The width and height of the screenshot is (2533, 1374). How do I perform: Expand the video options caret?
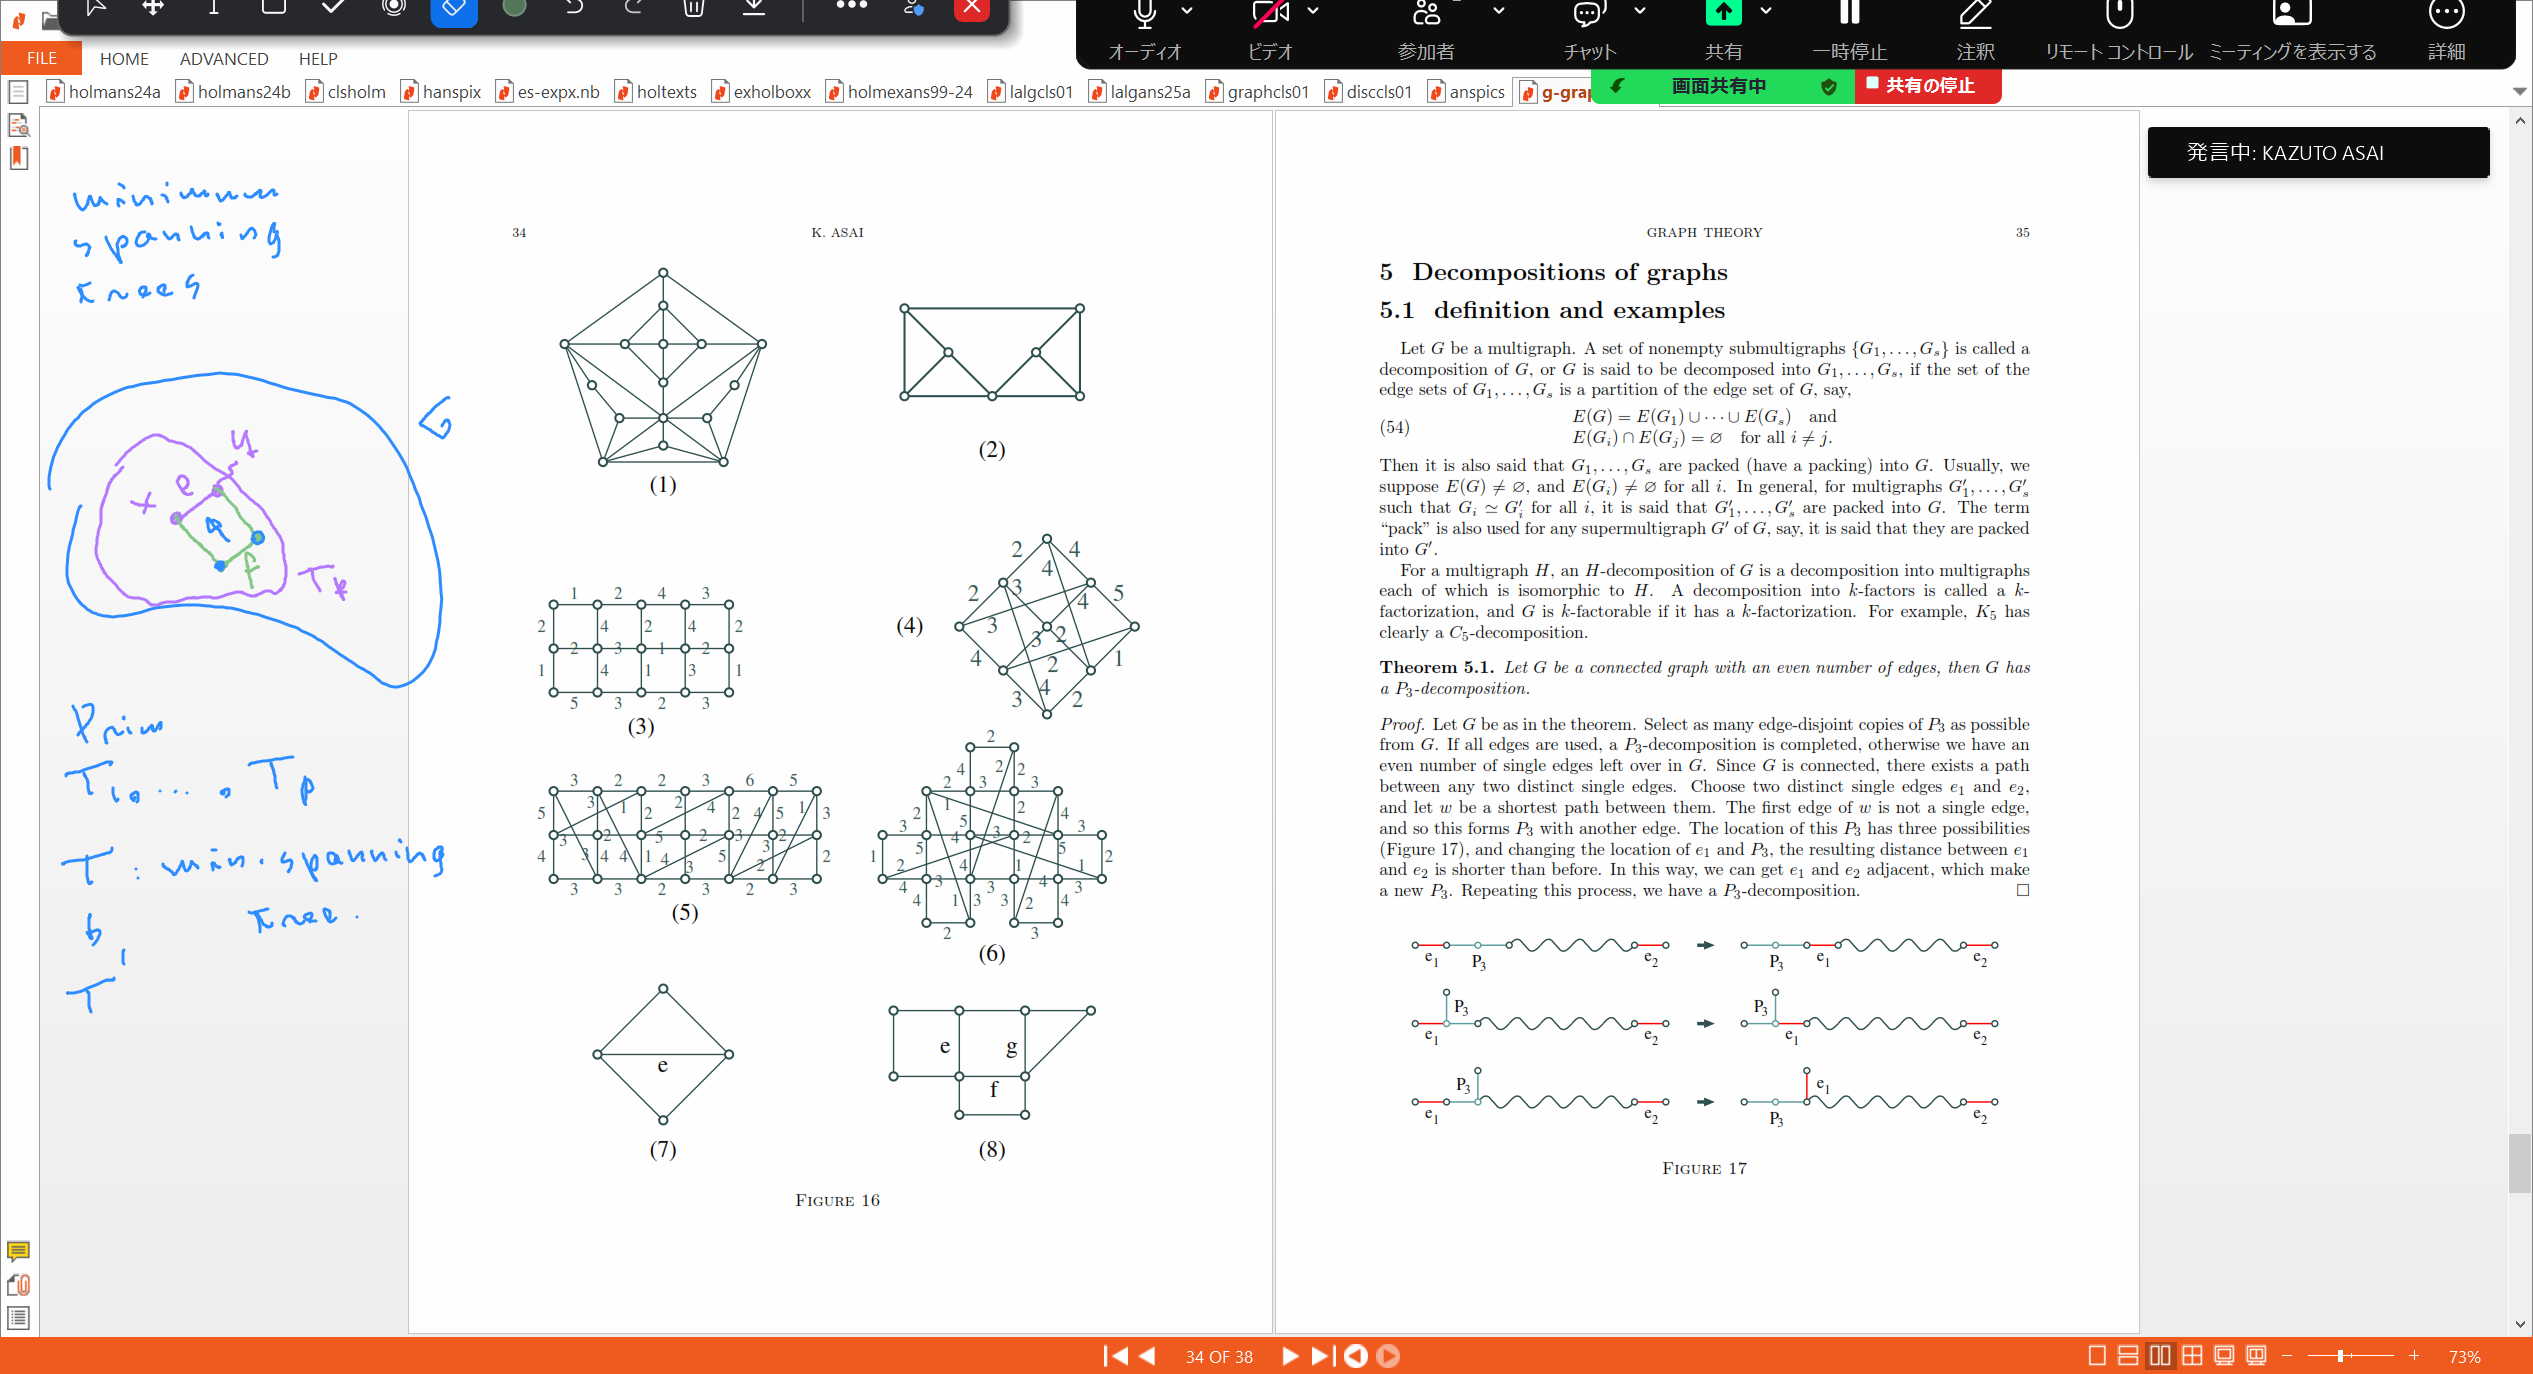[x=1313, y=11]
